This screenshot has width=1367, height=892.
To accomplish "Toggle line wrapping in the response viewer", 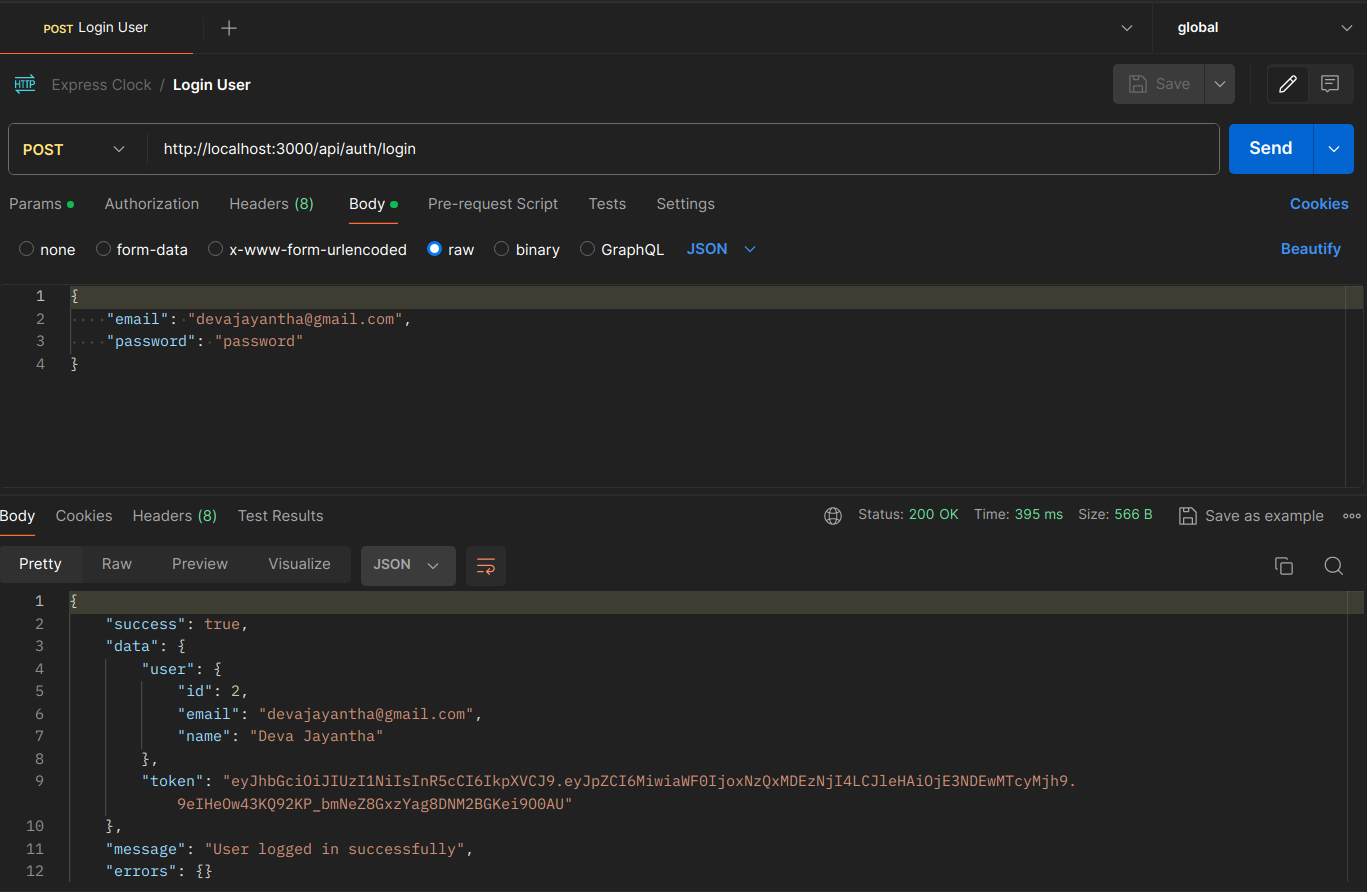I will click(486, 565).
